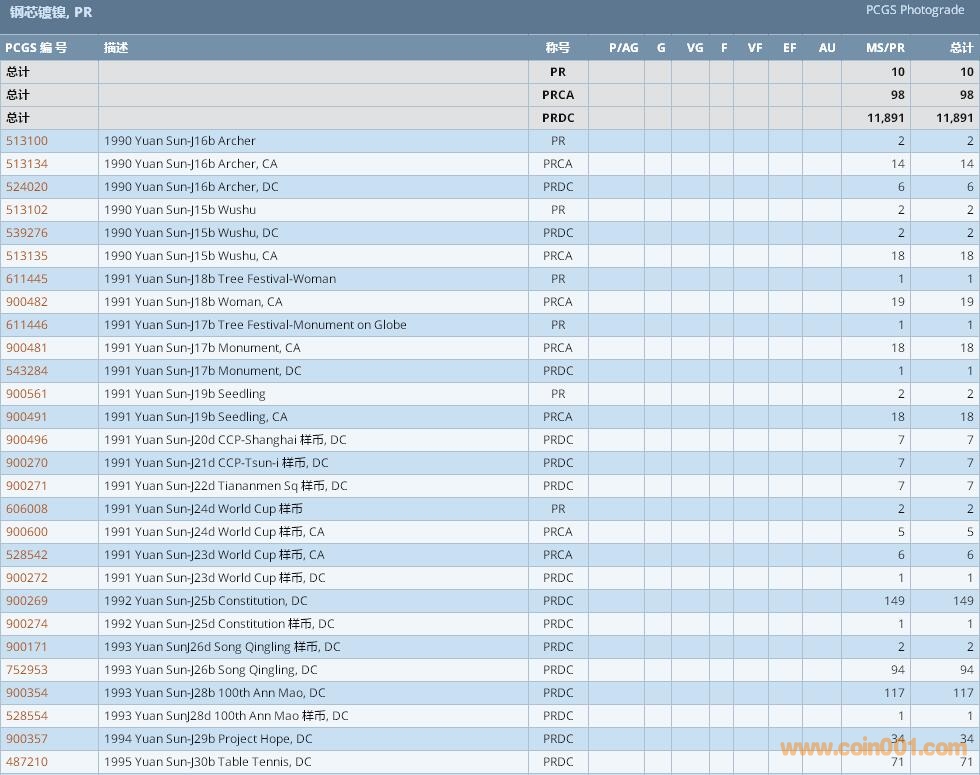This screenshot has width=980, height=775.
Task: Select PCGS number 539276
Action: 27,233
